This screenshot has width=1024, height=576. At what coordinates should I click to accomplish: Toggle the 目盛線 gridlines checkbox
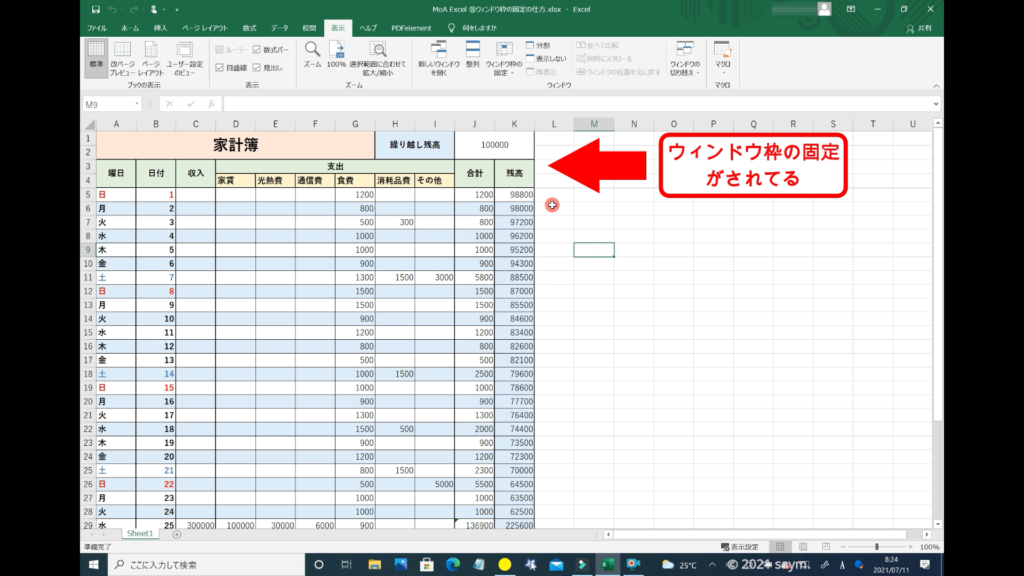click(x=218, y=67)
